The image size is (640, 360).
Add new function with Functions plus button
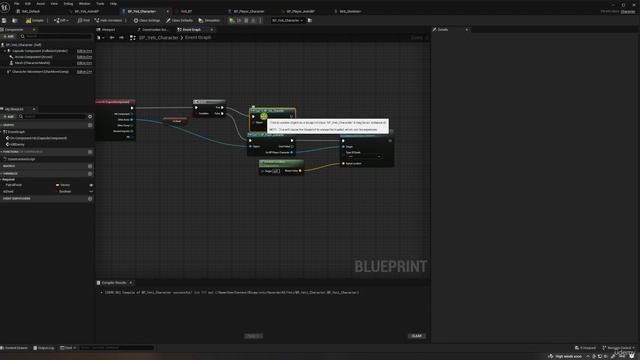tap(90, 152)
